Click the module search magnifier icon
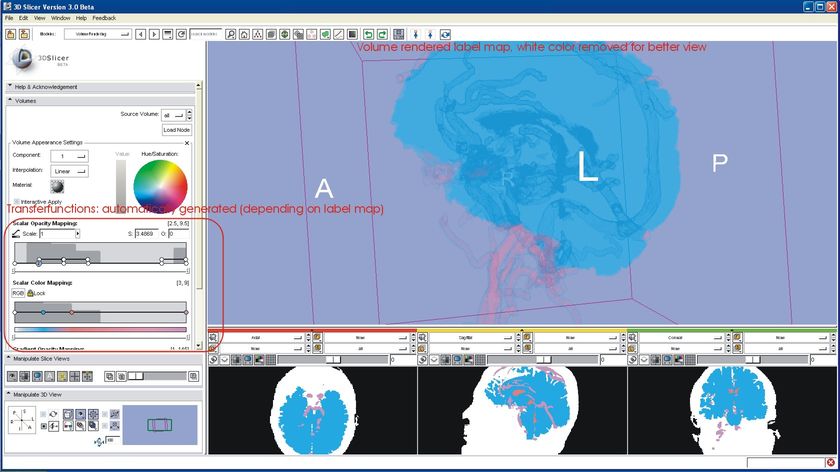 click(231, 34)
